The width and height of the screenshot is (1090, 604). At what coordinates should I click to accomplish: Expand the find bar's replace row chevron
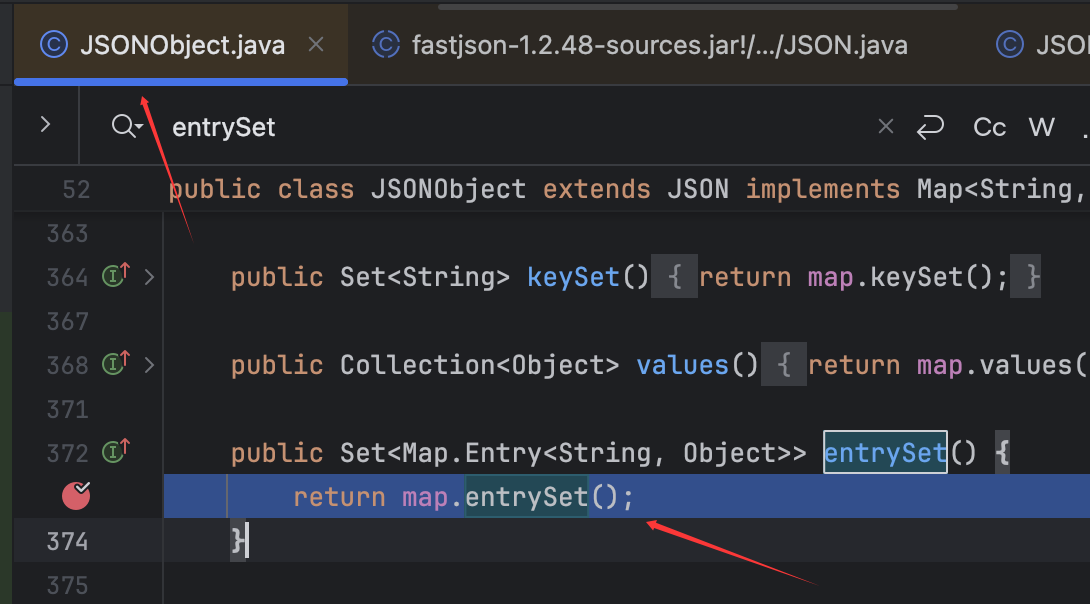click(x=46, y=125)
